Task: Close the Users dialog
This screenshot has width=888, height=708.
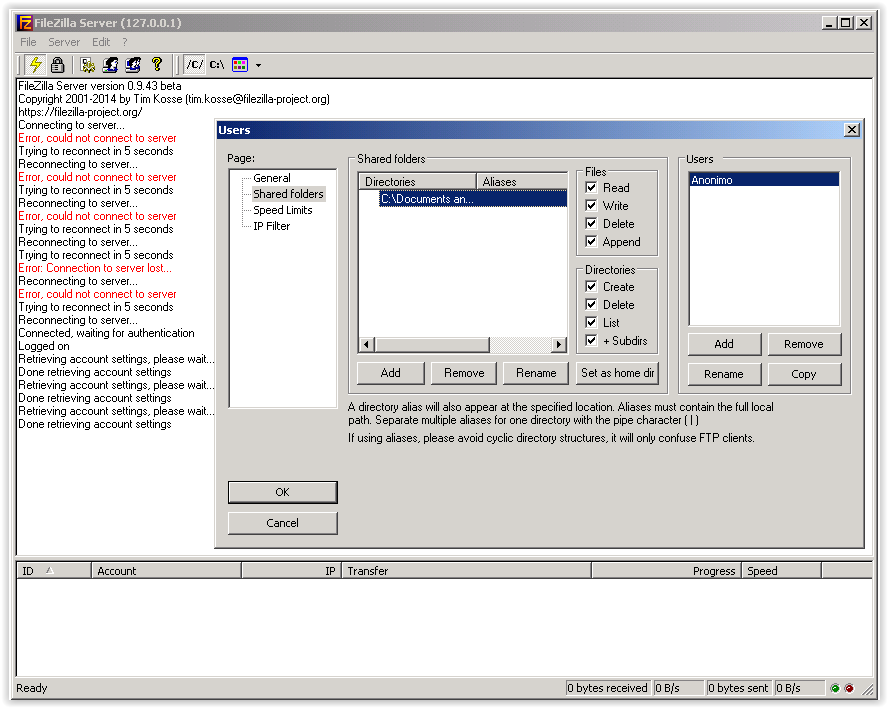Action: pos(852,130)
